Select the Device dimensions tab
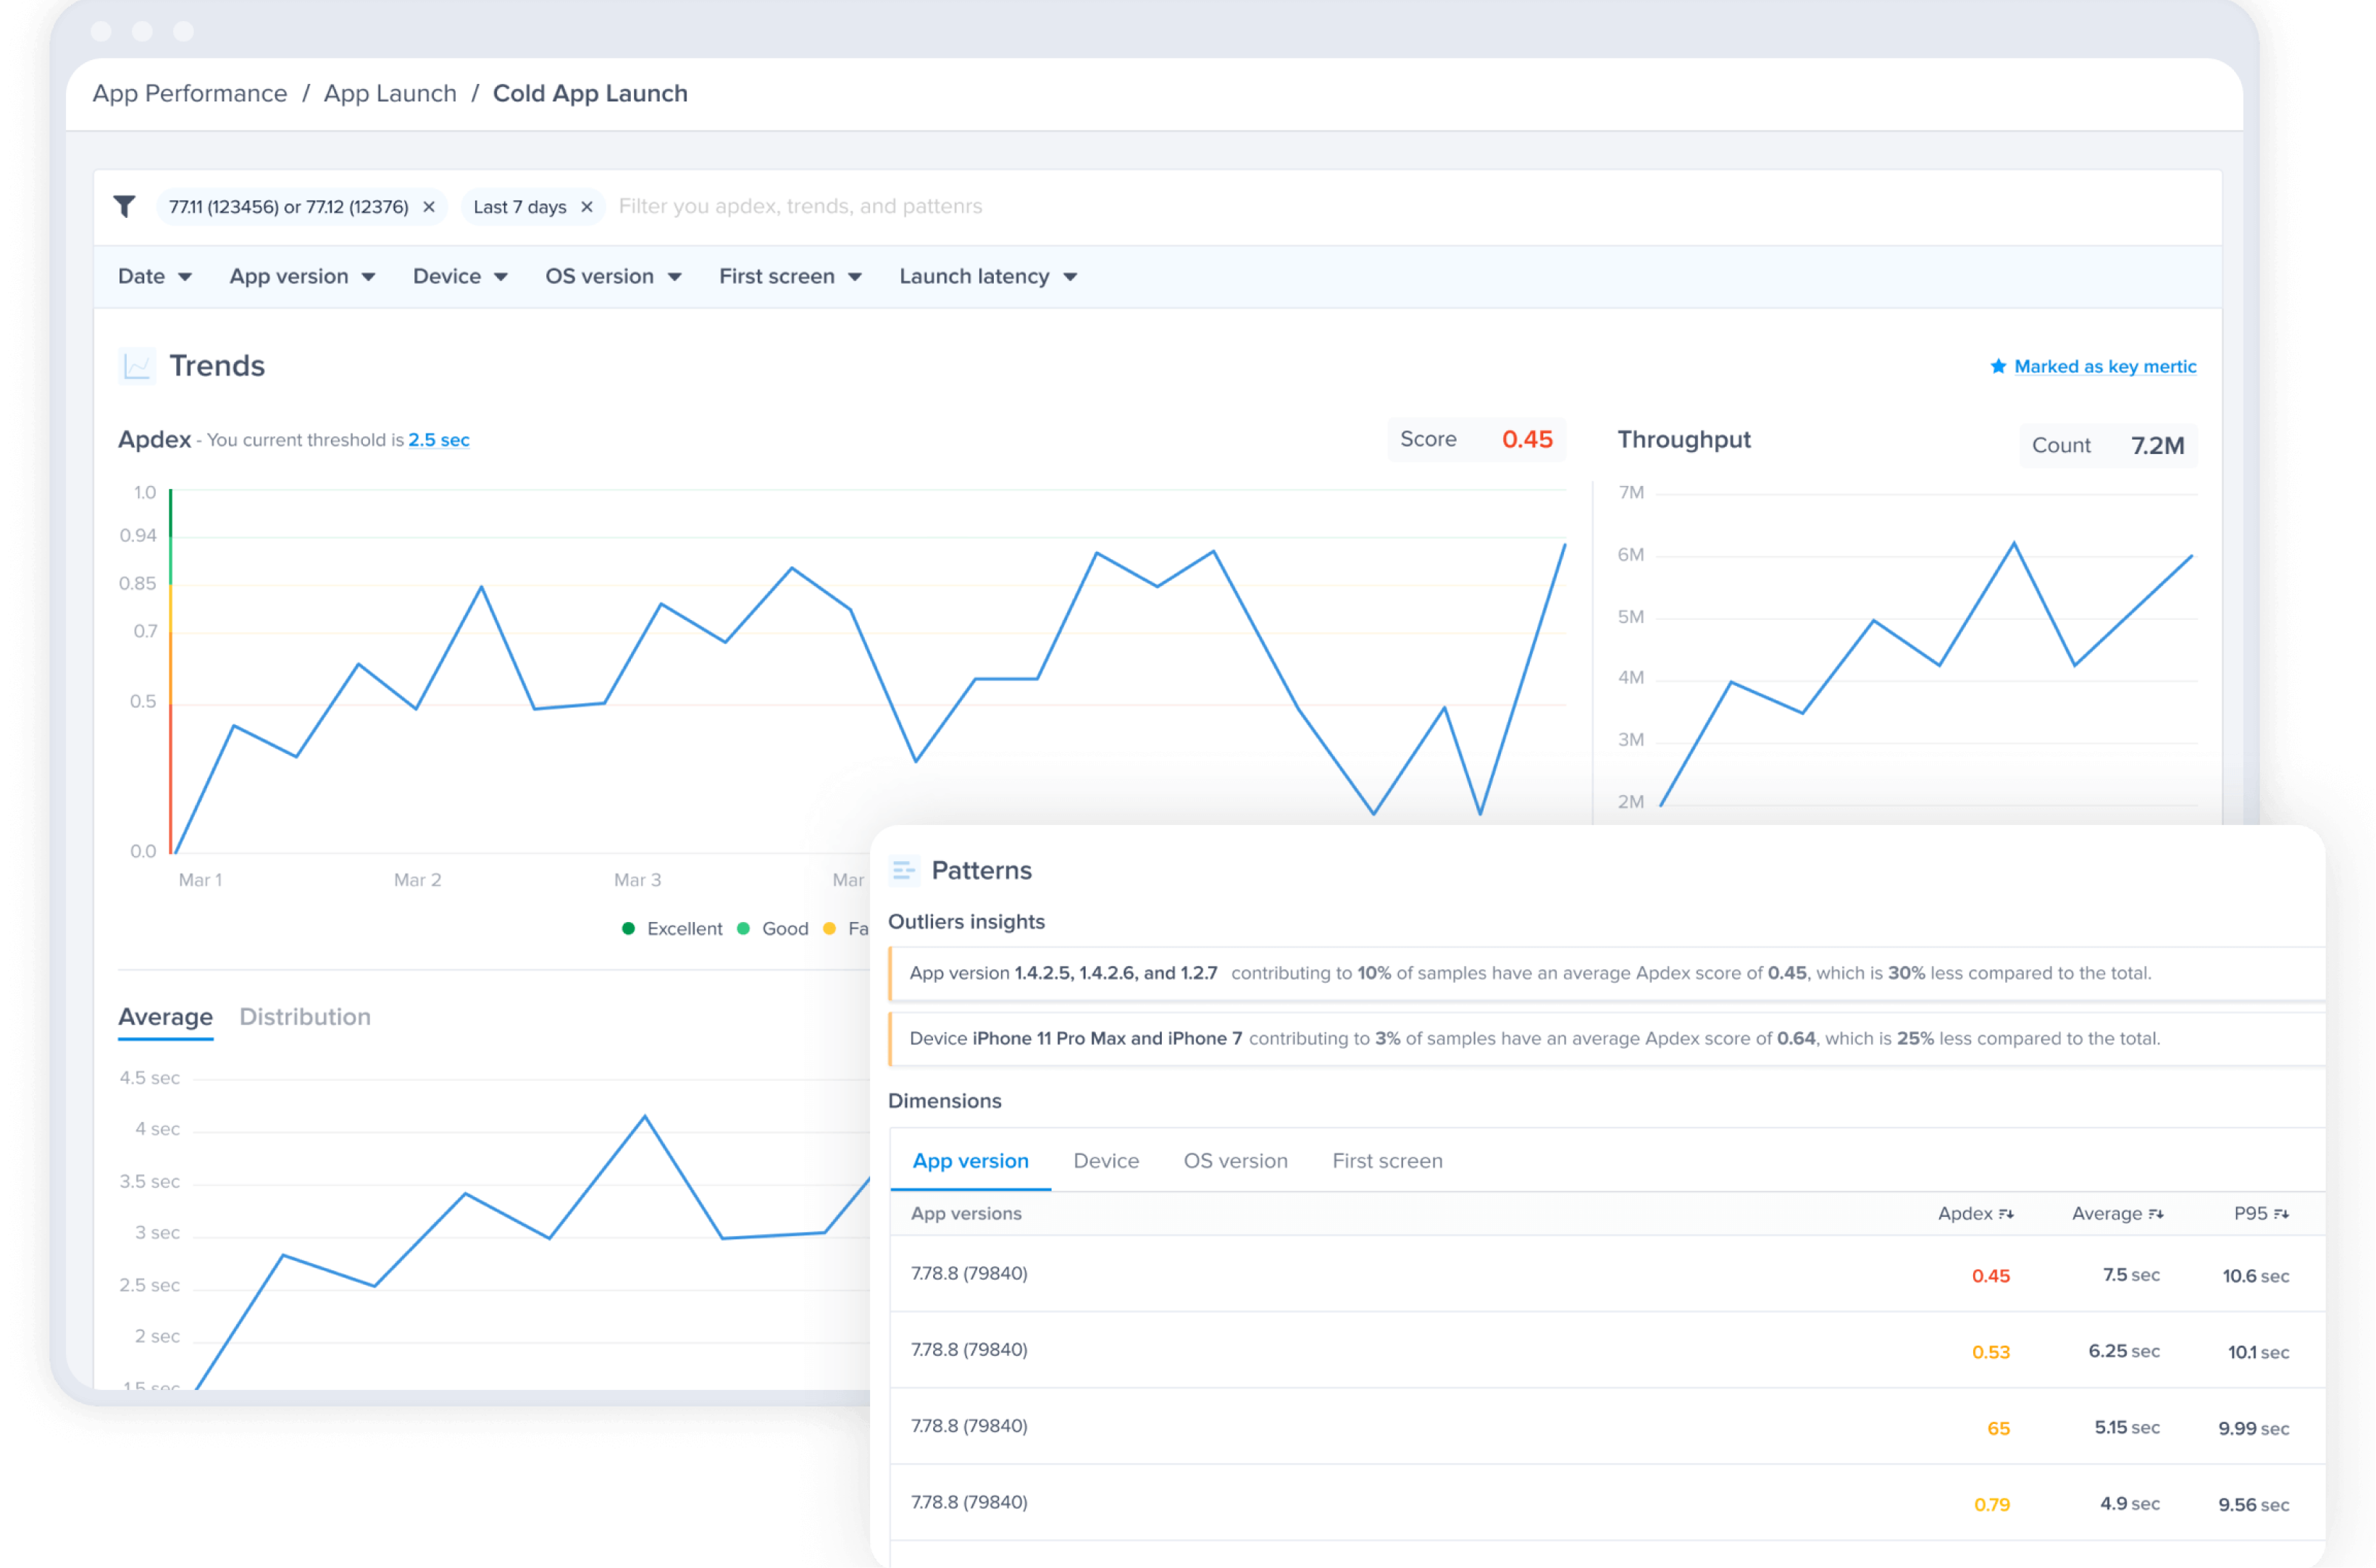The width and height of the screenshot is (2376, 1568). coord(1106,1161)
